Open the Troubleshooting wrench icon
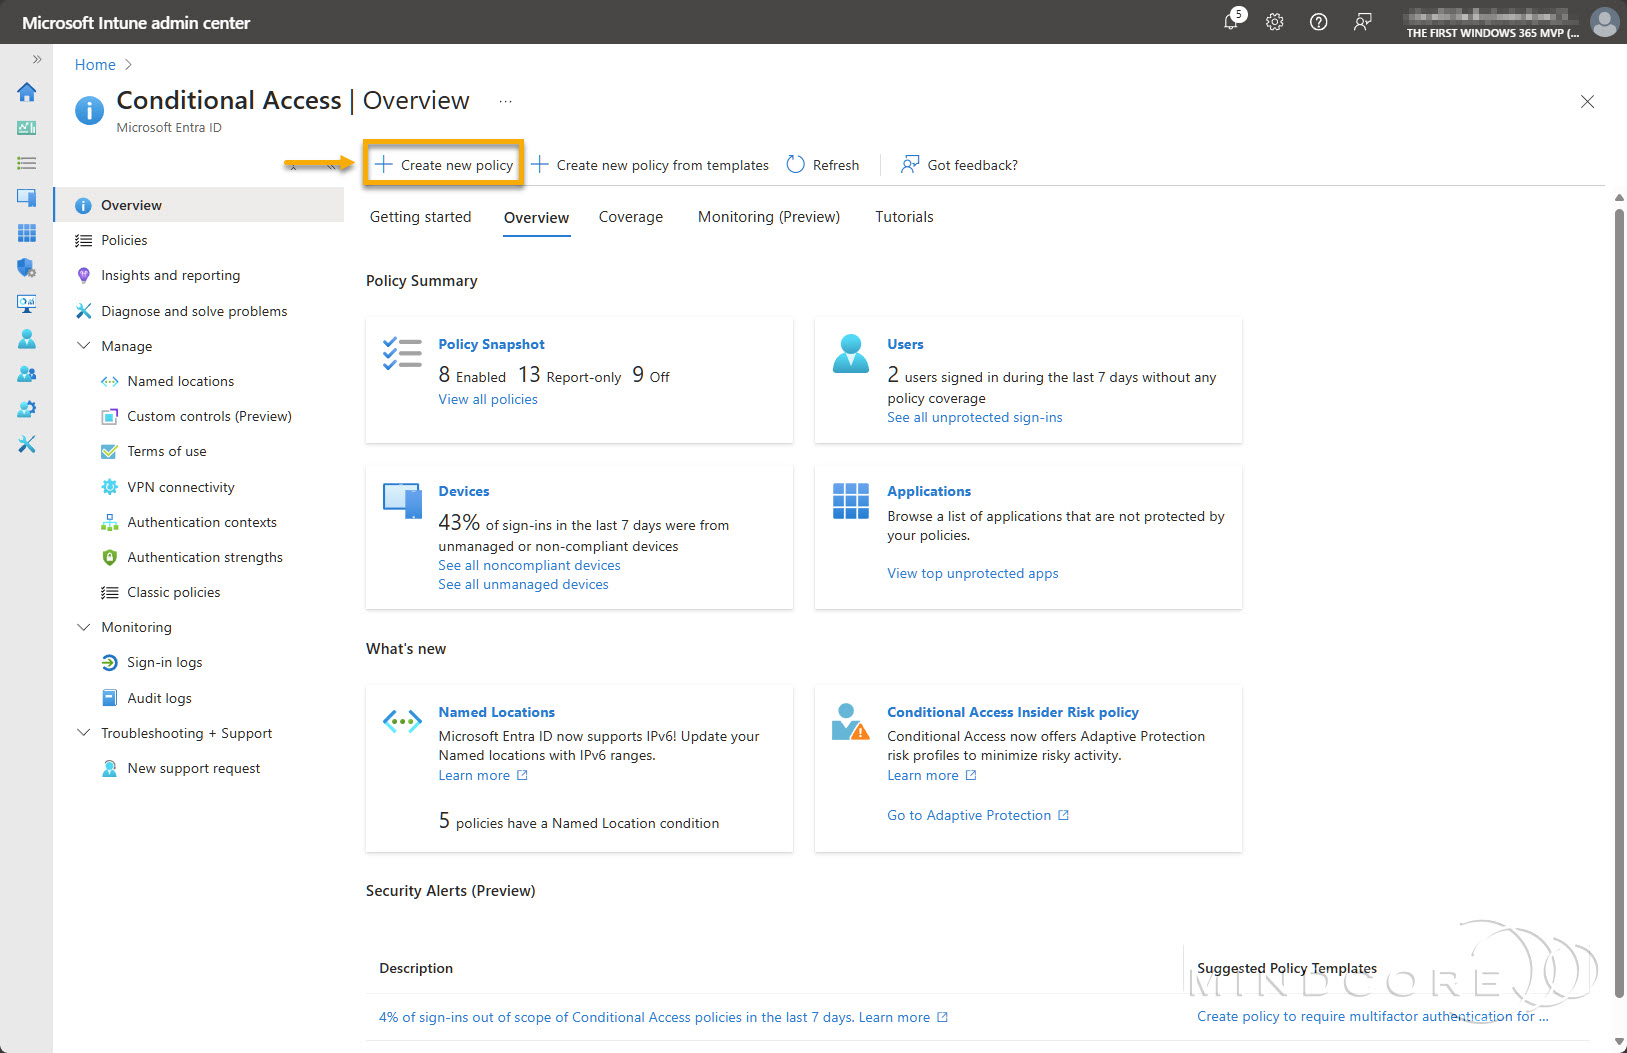Image resolution: width=1627 pixels, height=1053 pixels. (26, 443)
